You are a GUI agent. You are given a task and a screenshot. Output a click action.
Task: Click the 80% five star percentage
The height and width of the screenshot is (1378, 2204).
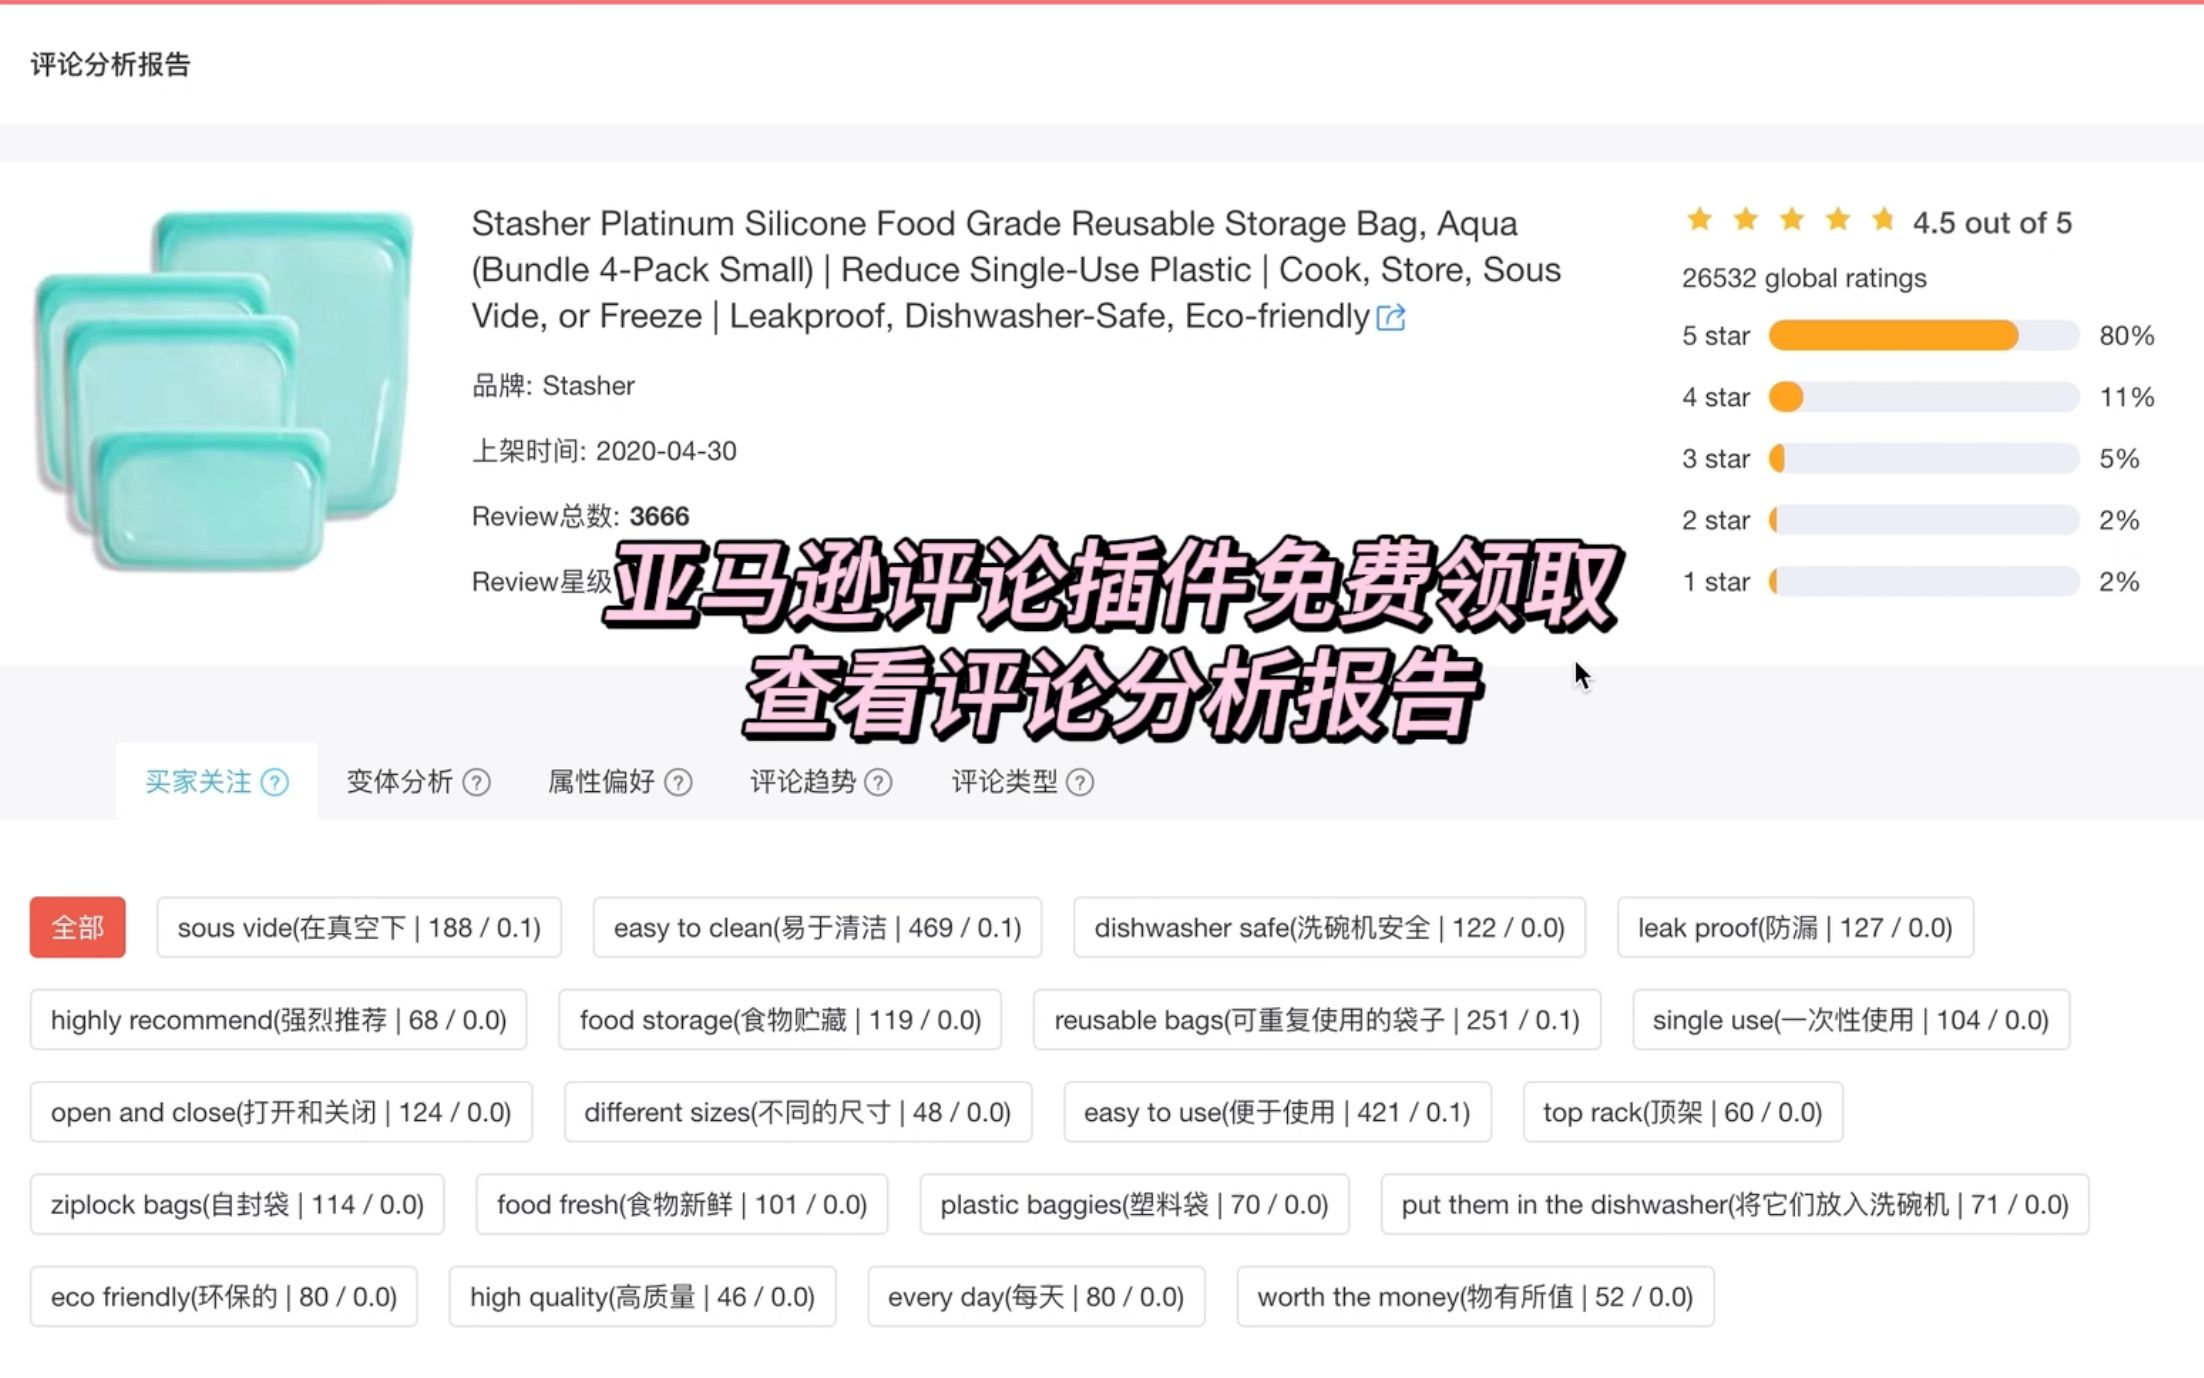click(x=2126, y=335)
